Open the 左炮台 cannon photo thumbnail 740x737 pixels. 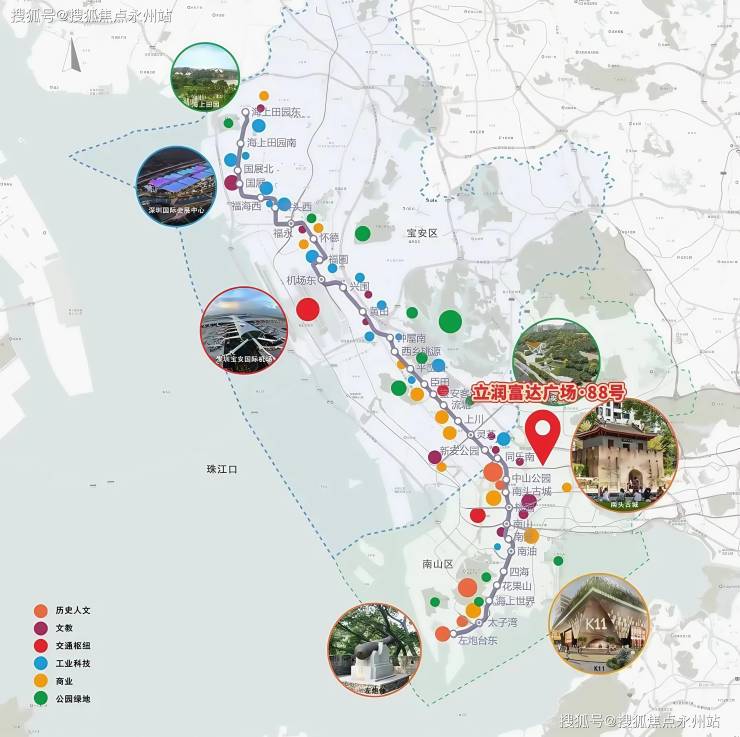(x=374, y=650)
